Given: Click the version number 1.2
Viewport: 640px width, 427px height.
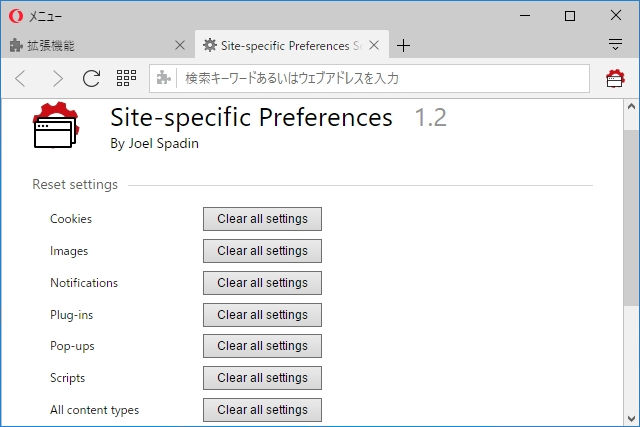Looking at the screenshot, I should click(431, 118).
